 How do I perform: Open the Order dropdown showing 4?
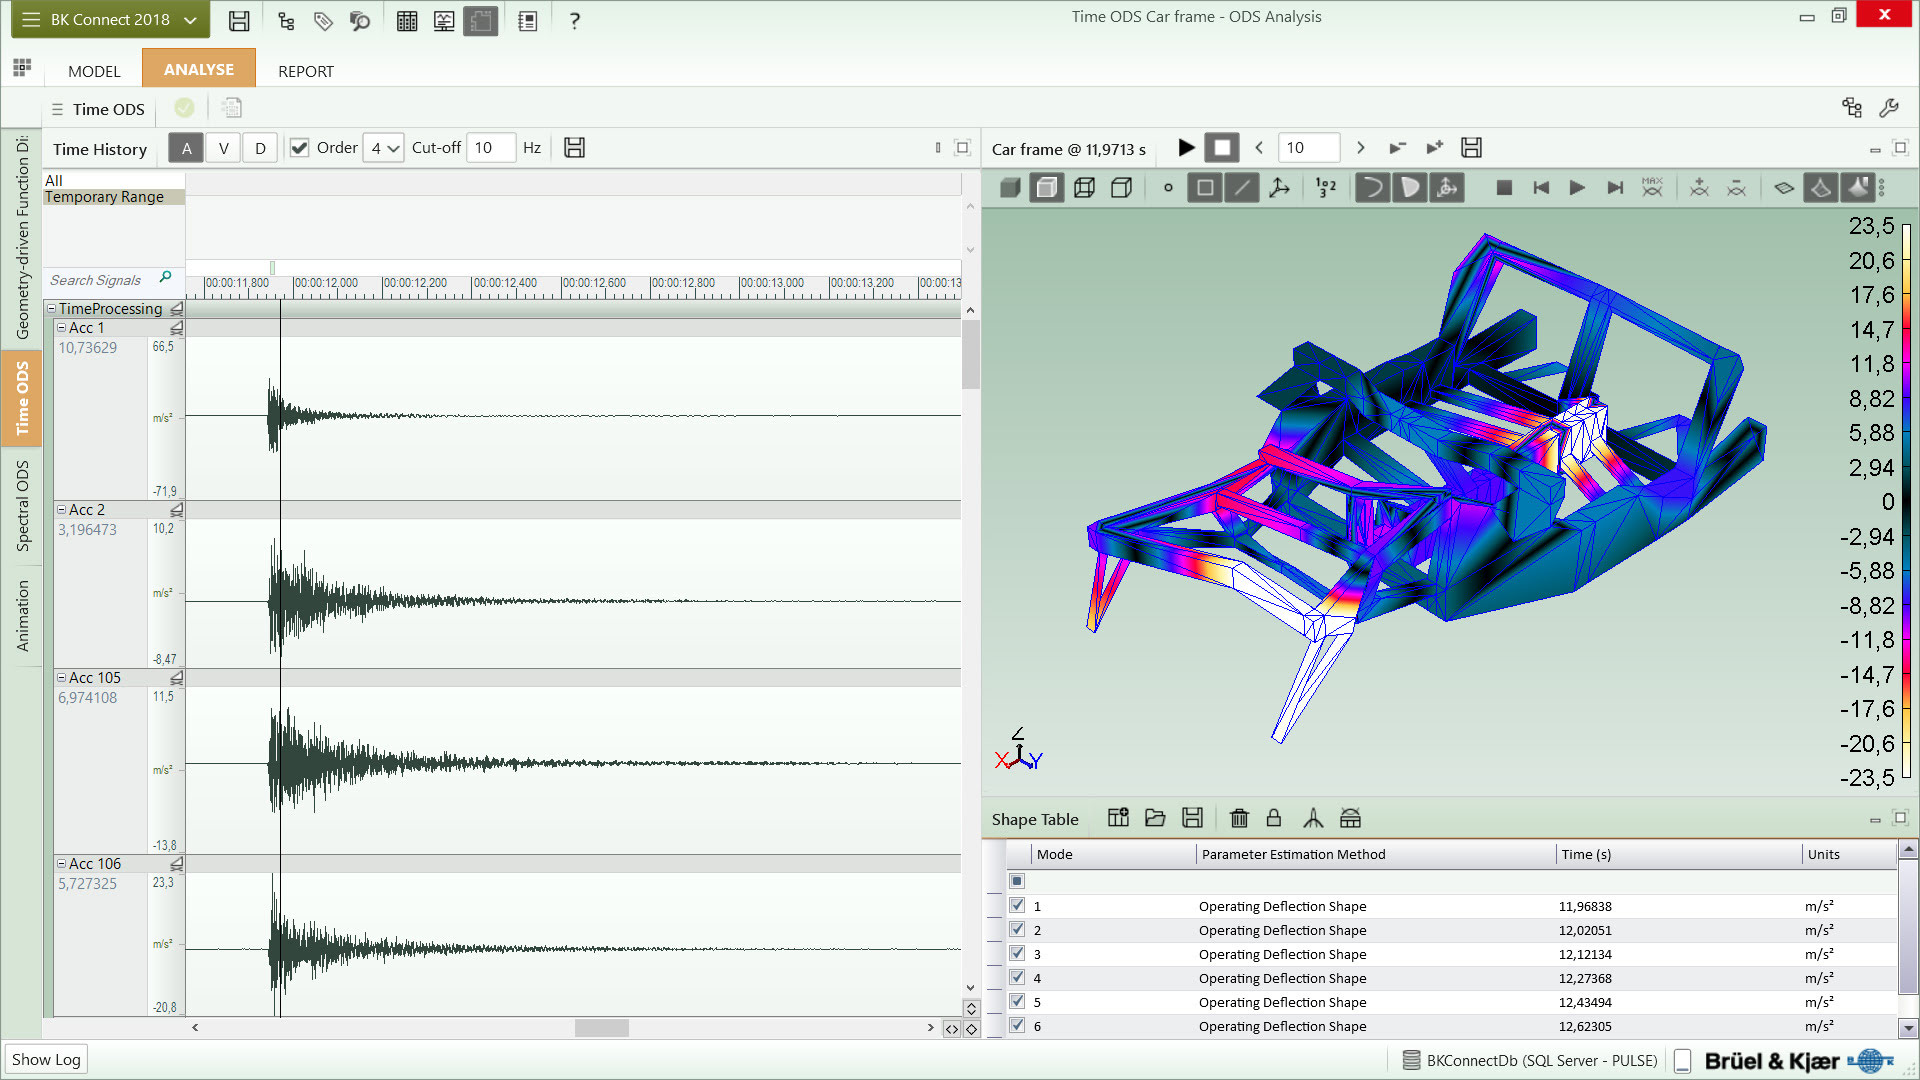coord(384,148)
